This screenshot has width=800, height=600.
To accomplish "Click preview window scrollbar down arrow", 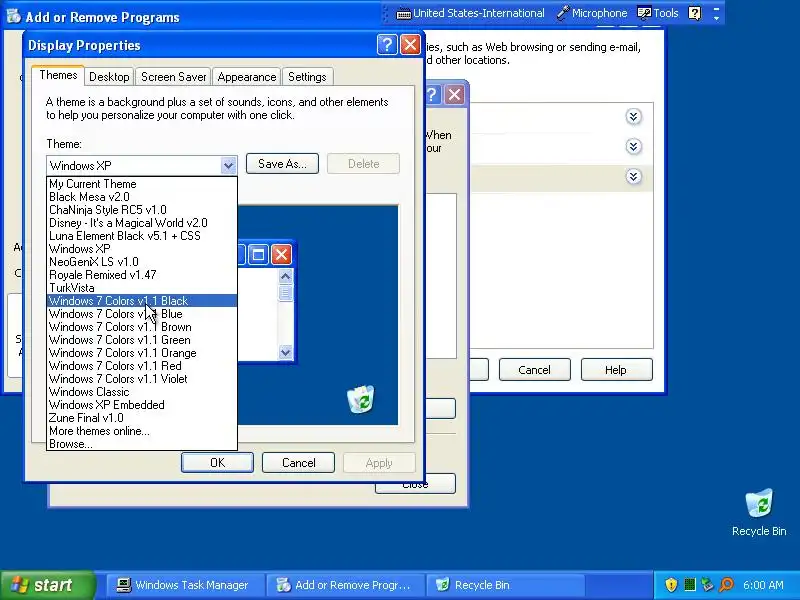I will point(286,352).
